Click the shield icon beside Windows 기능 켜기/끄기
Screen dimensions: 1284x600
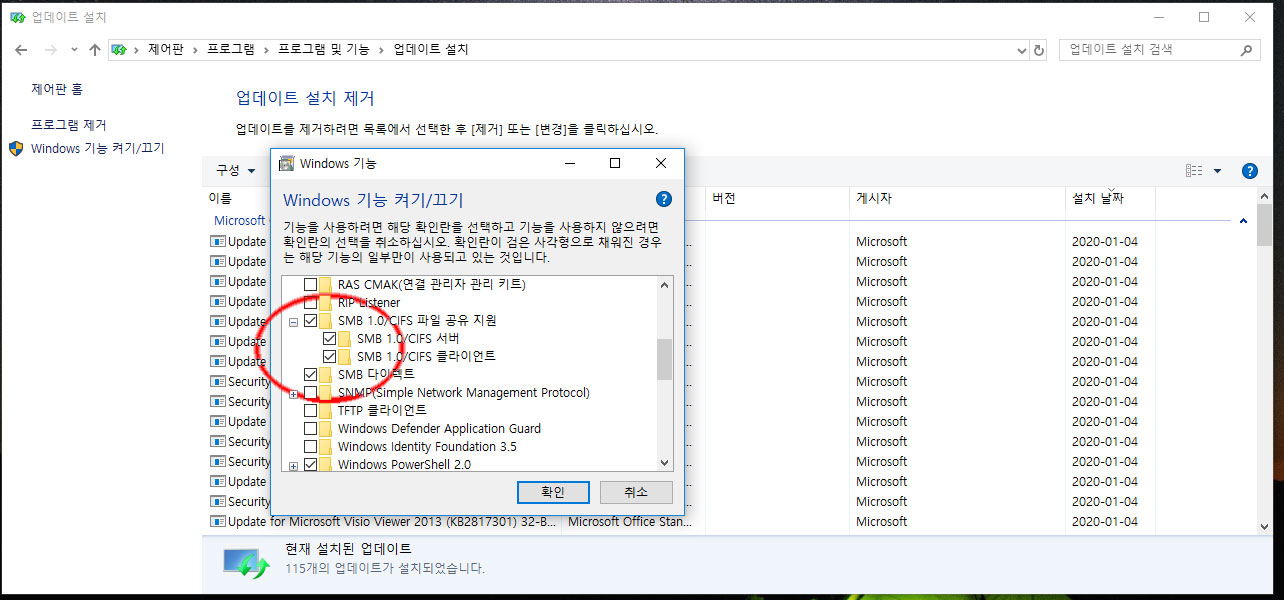tap(16, 149)
